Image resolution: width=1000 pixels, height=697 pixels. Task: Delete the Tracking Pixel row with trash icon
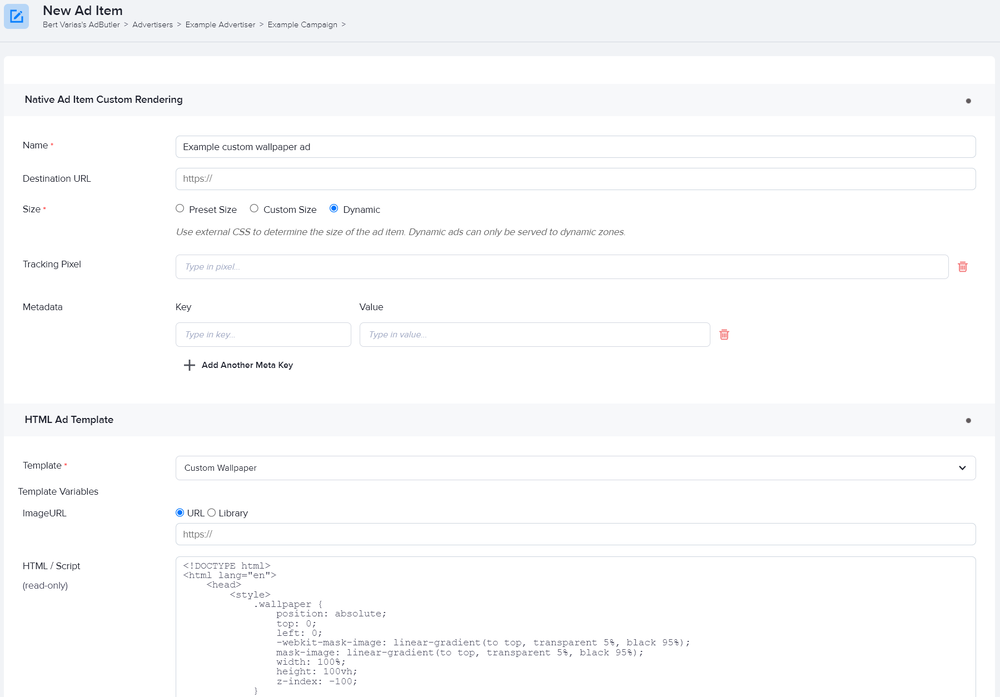[x=962, y=267]
